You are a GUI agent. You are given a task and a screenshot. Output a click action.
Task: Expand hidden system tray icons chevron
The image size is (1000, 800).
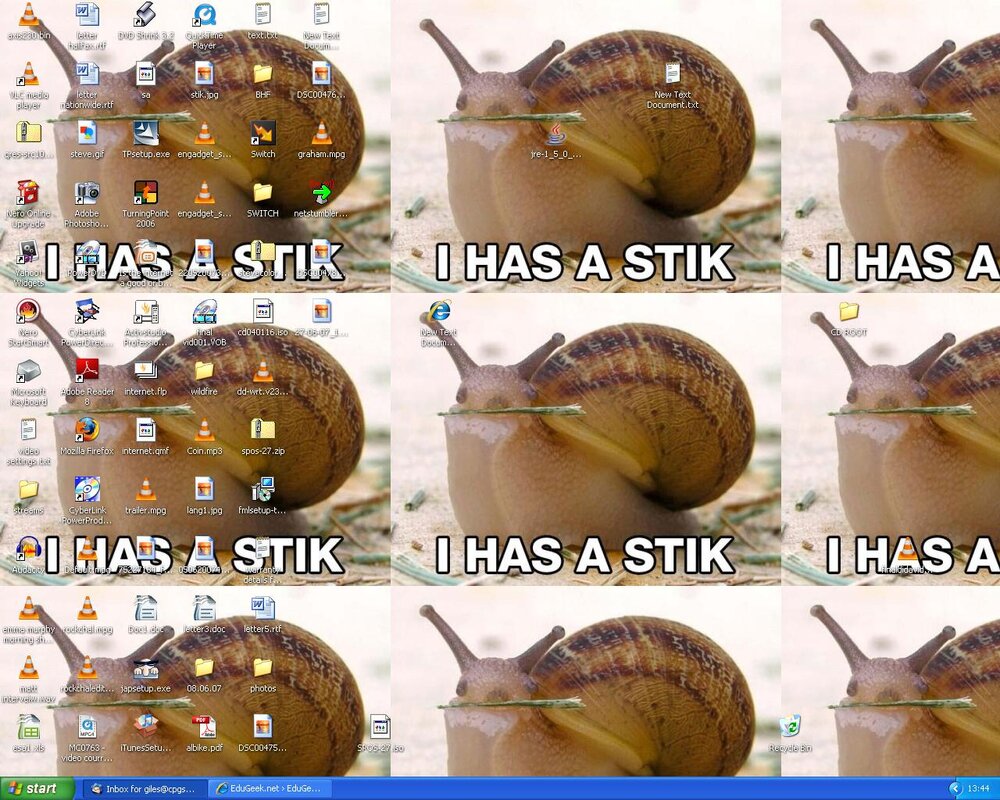coord(955,789)
